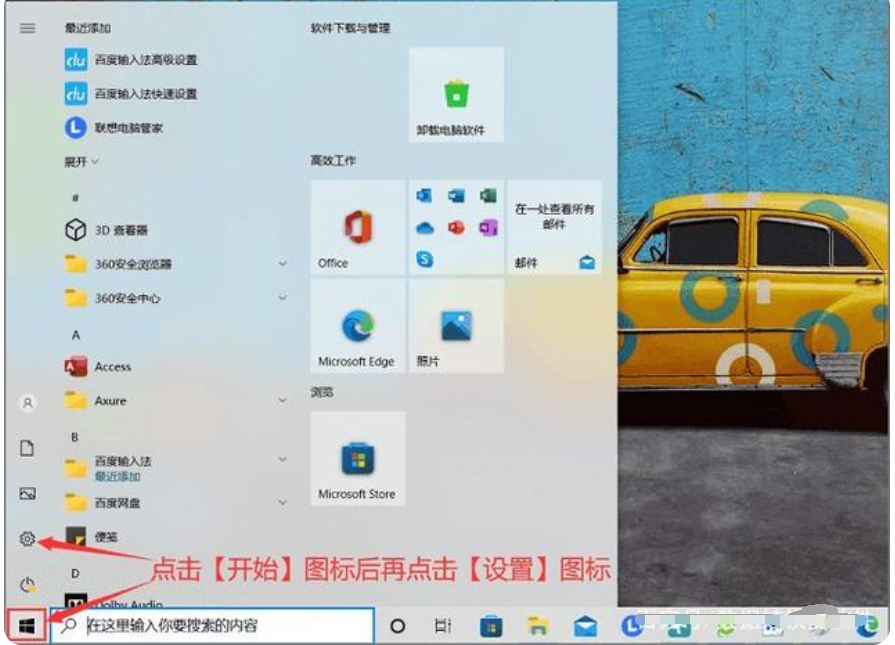Open Settings via the gear icon
895x645 pixels.
[27, 539]
